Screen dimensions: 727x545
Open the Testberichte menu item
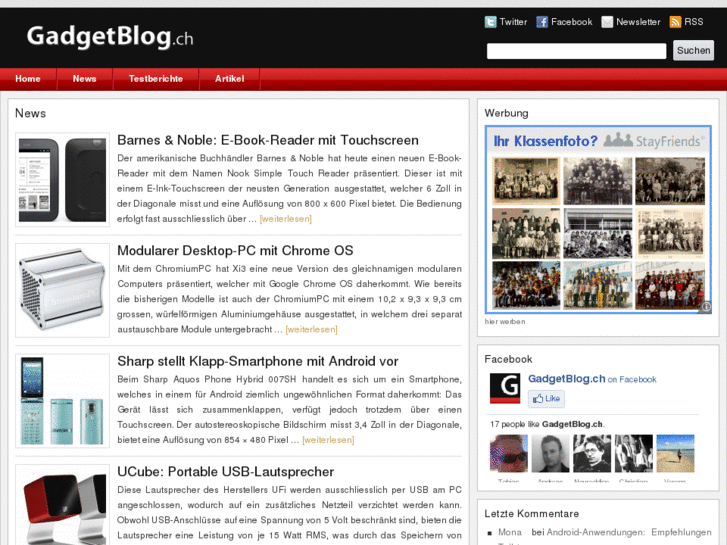(156, 79)
